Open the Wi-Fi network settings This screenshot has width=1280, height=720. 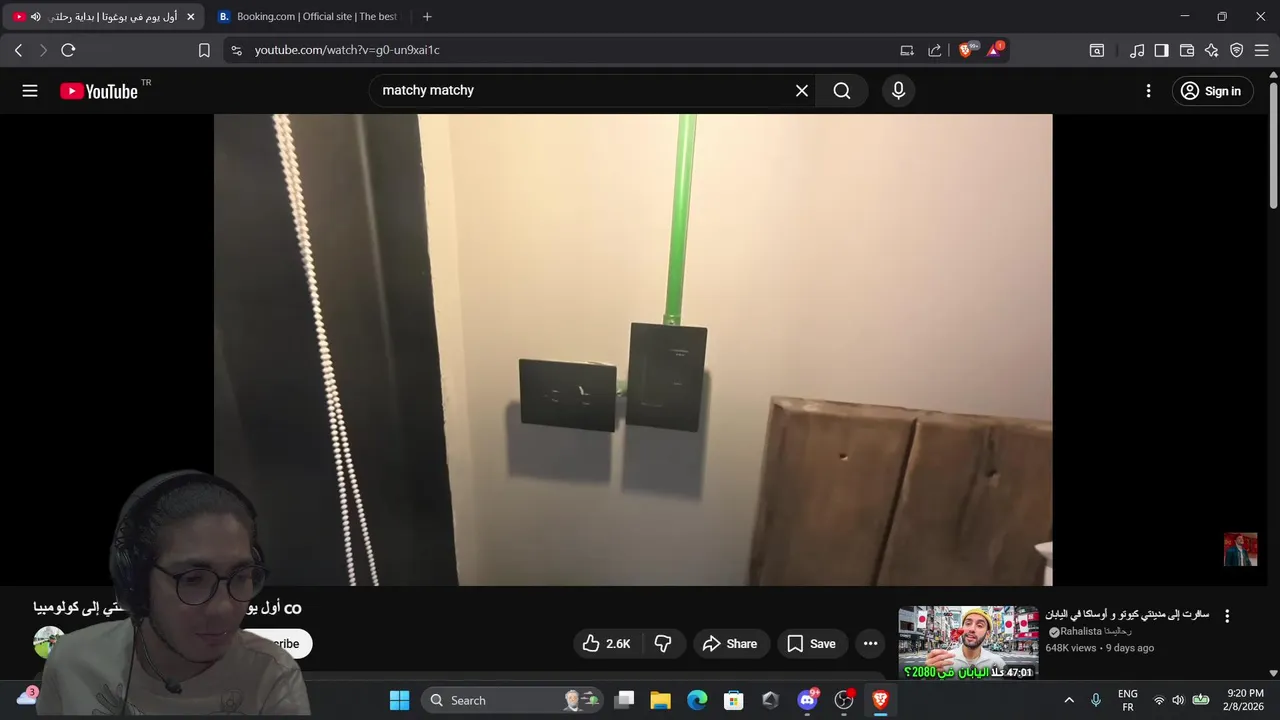click(x=1159, y=700)
